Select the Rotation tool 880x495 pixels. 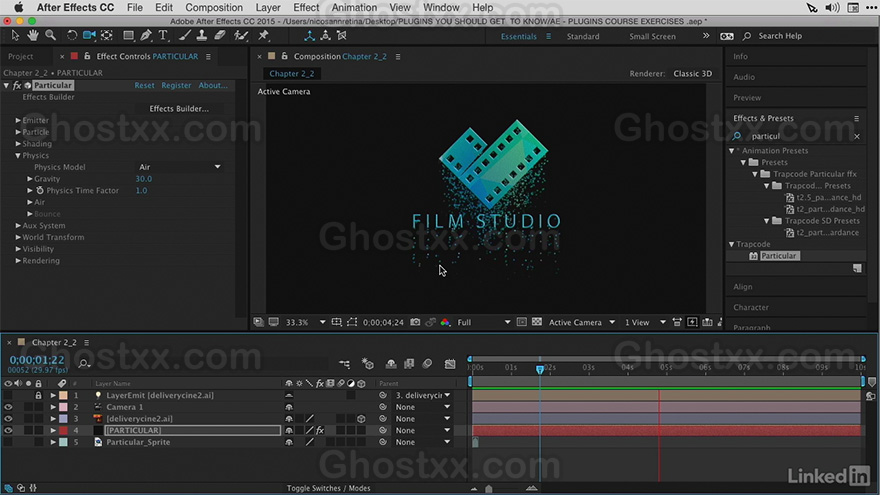click(72, 35)
